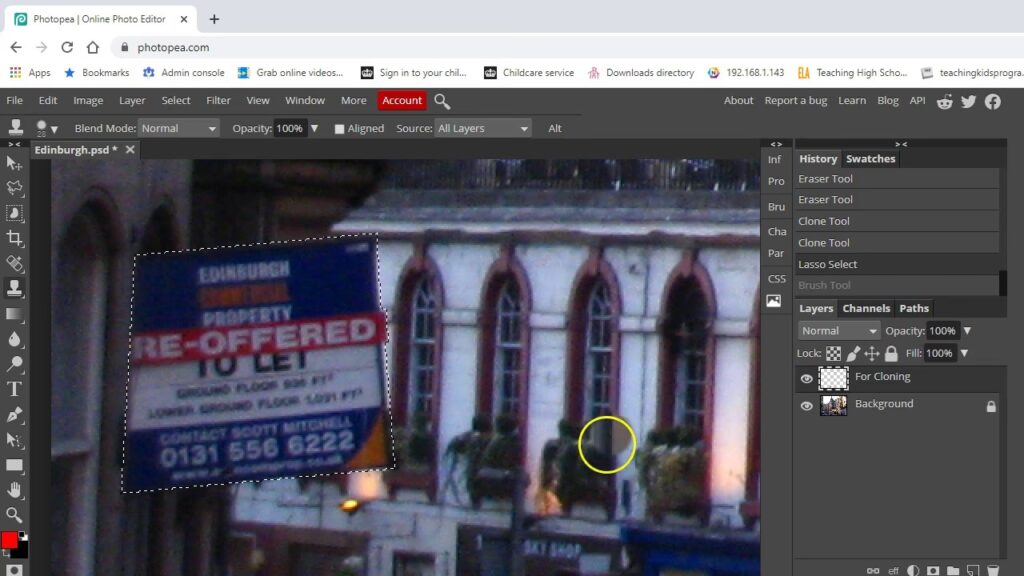Select the Move tool

pyautogui.click(x=14, y=162)
